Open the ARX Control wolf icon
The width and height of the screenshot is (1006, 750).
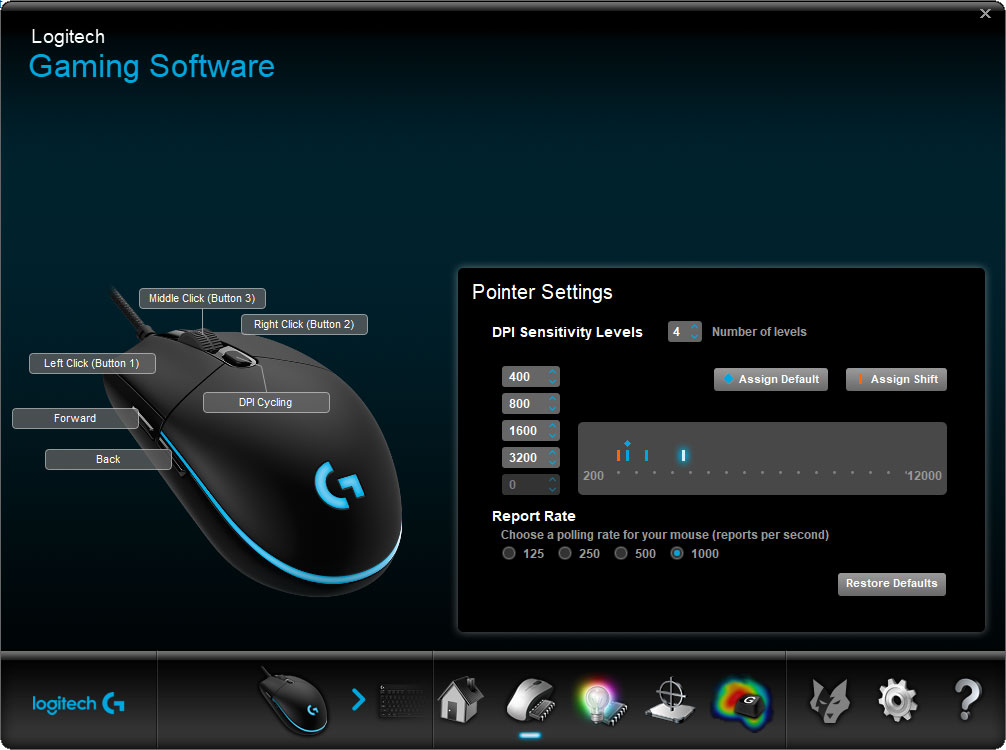[829, 701]
